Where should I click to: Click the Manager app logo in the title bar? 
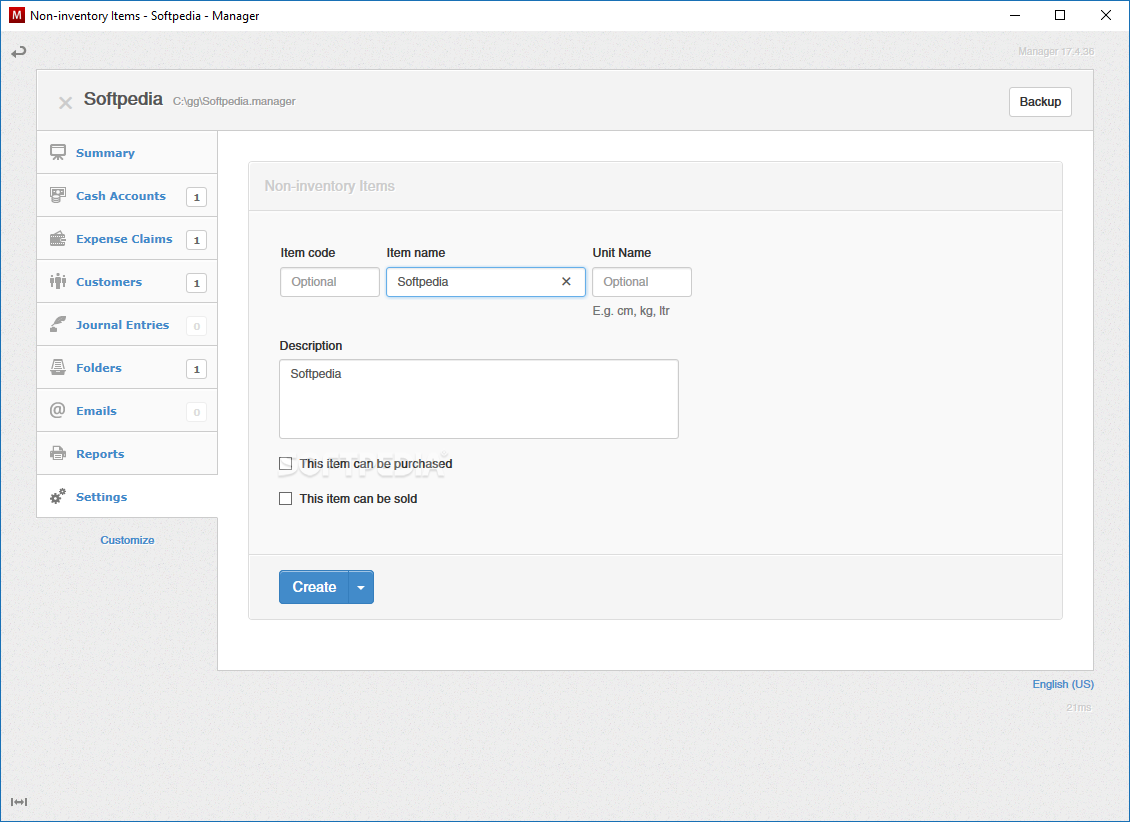(x=17, y=15)
